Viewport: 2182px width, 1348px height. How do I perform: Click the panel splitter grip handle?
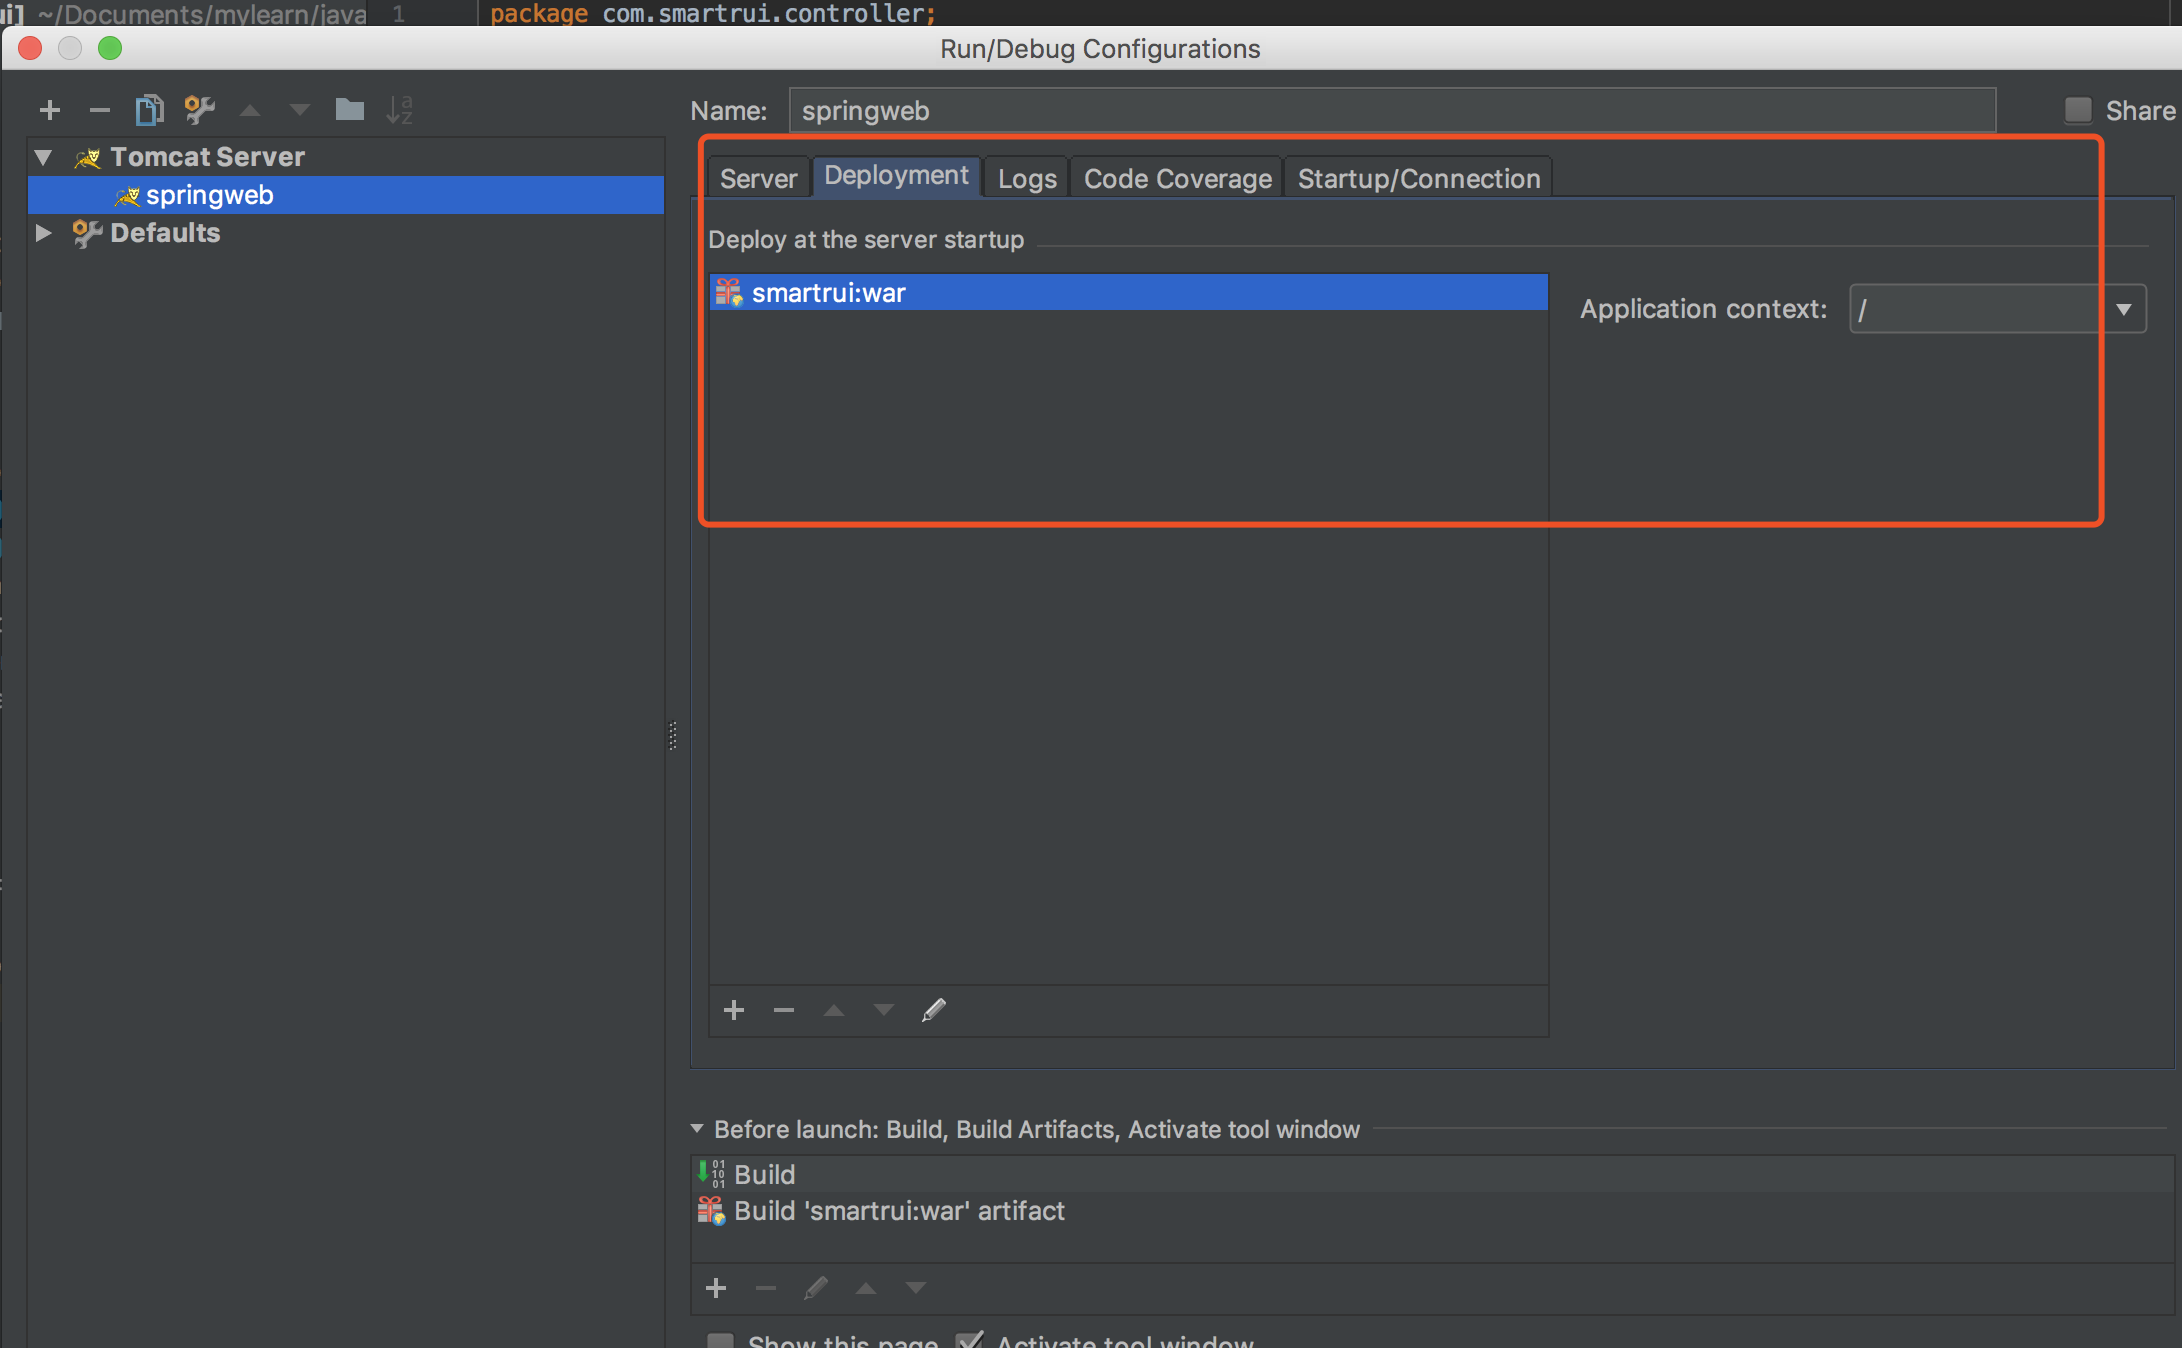click(673, 736)
